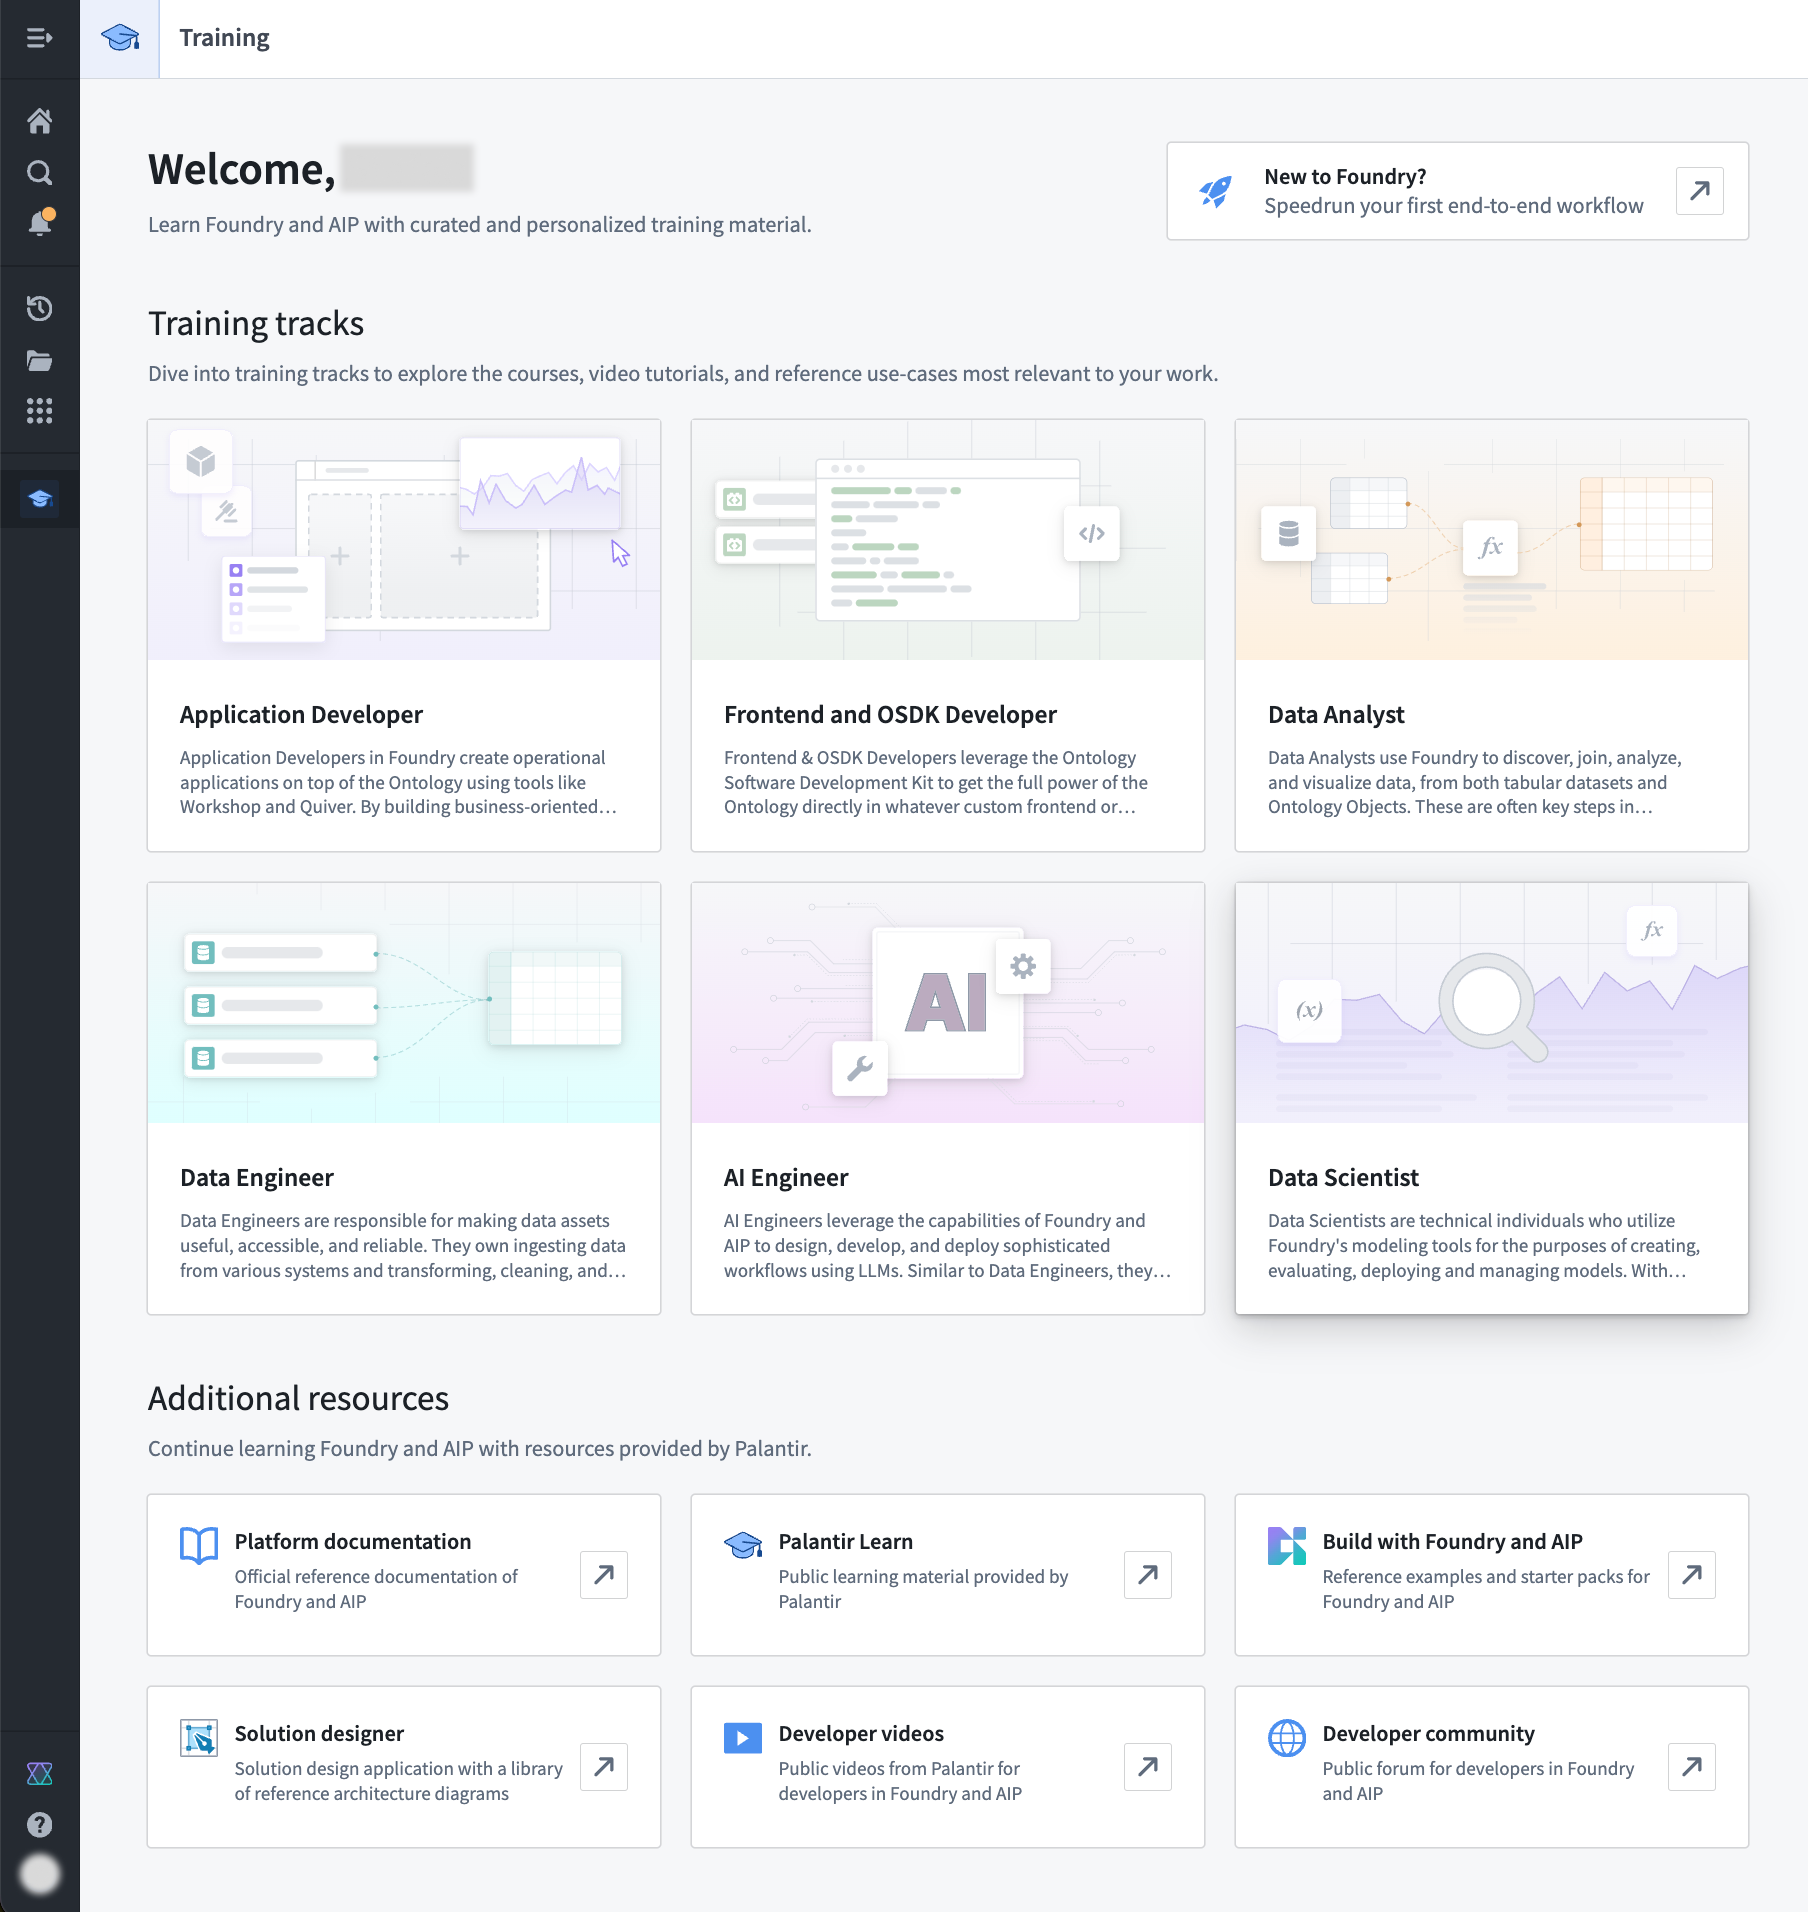Screen dimensions: 1808x1912
Task: Click Build with Foundry and AIP logo icon
Action: tap(1287, 1545)
